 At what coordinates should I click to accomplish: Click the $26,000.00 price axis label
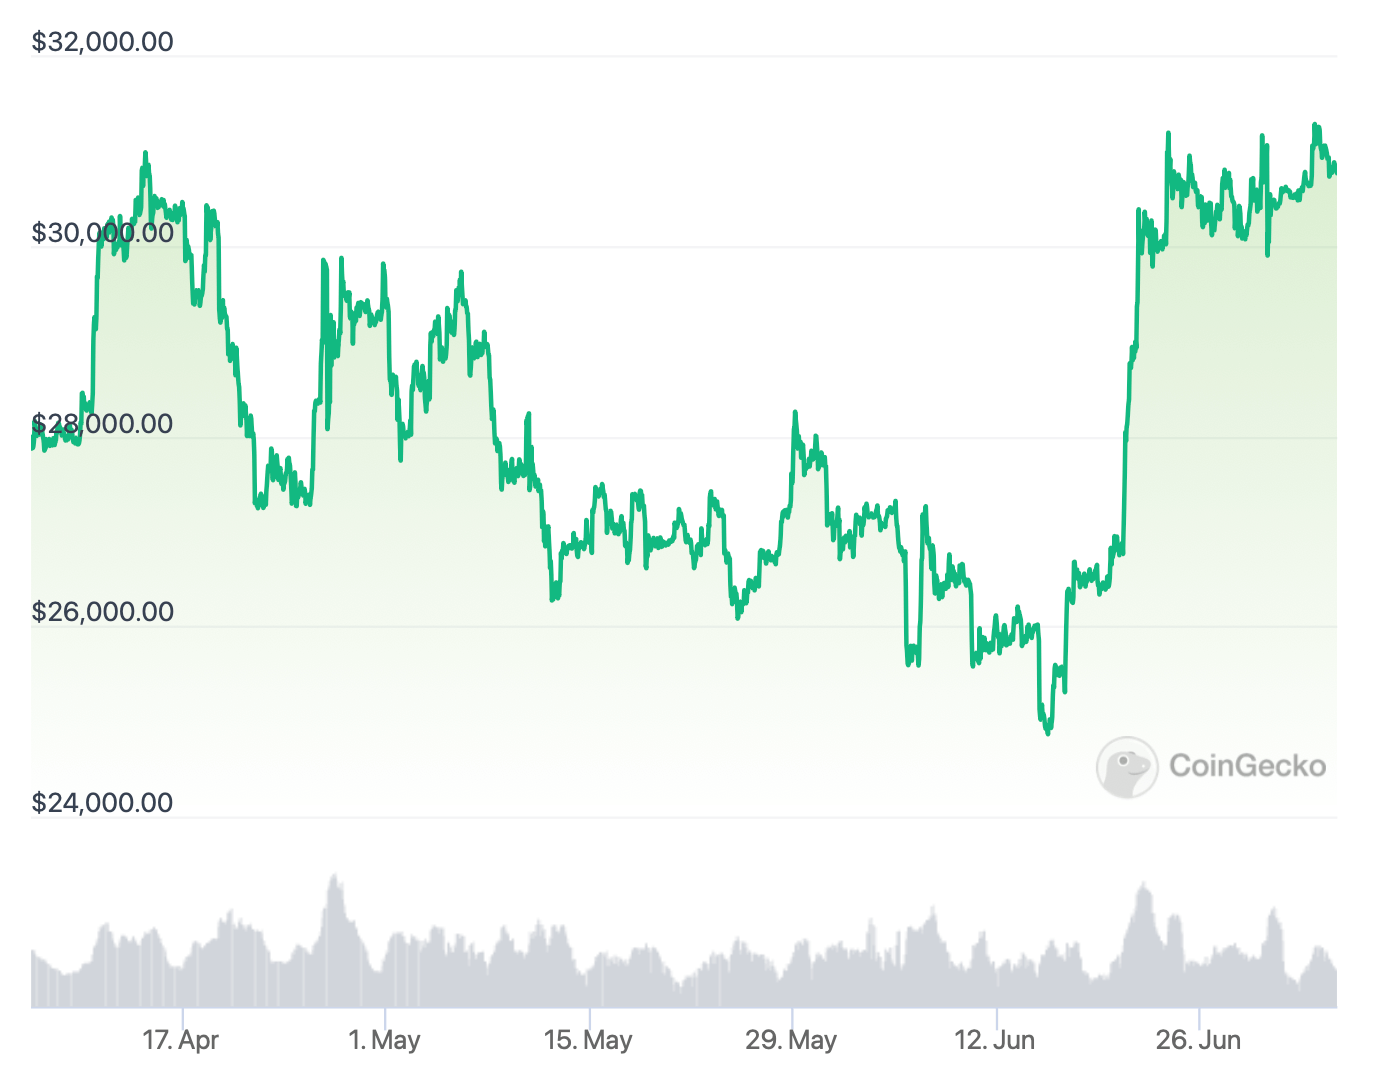pos(102,611)
